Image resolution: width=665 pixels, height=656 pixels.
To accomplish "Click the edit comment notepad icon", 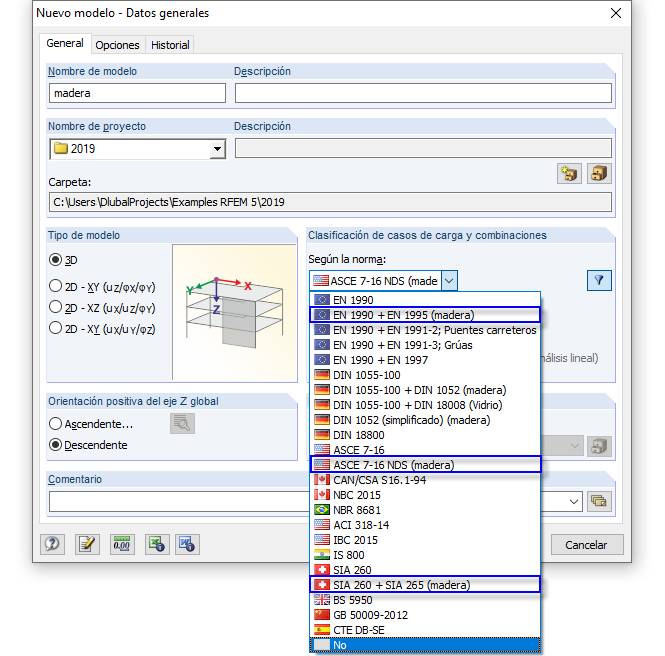I will click(x=87, y=544).
